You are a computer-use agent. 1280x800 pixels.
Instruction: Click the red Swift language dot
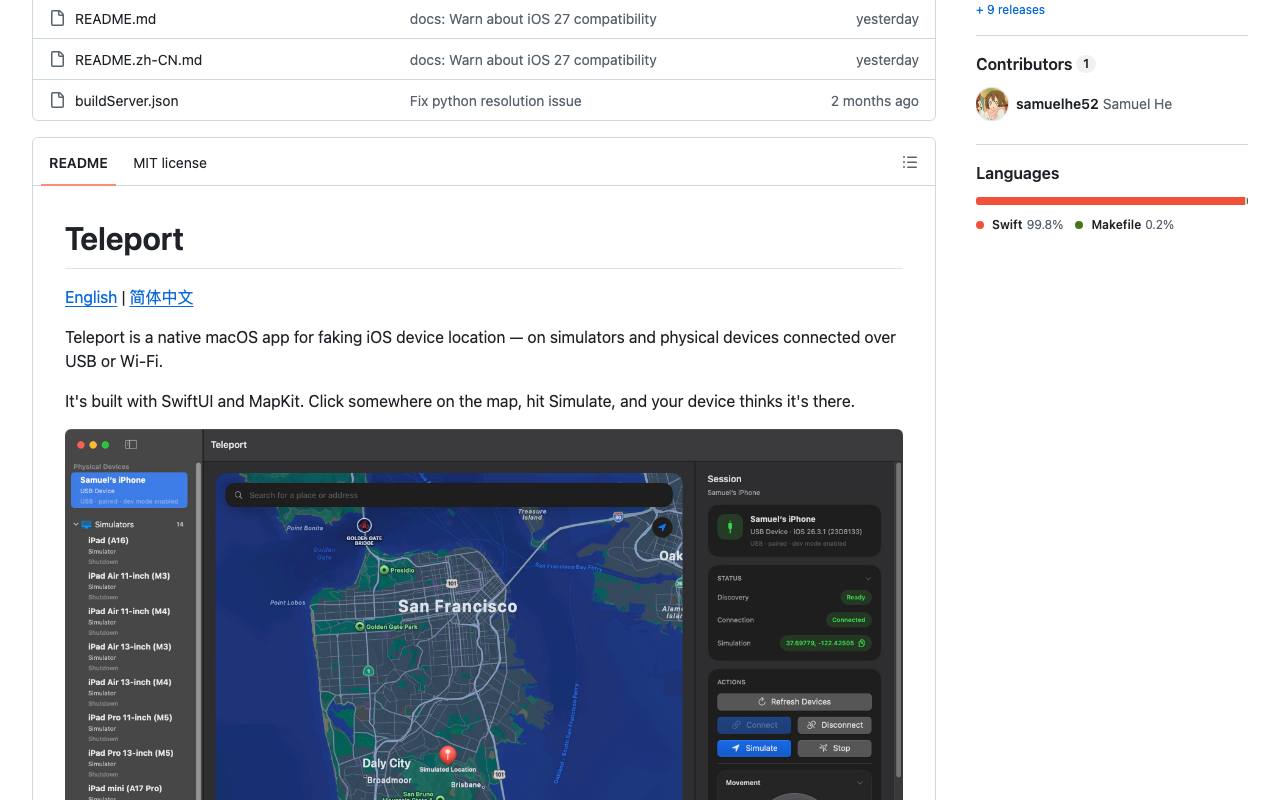980,225
